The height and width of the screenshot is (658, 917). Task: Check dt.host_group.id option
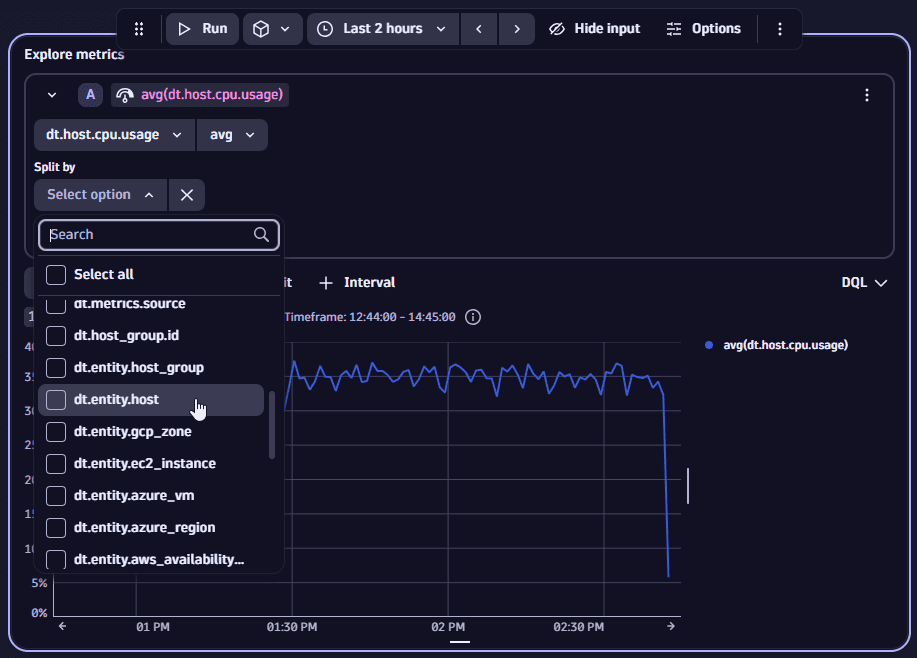pyautogui.click(x=56, y=336)
